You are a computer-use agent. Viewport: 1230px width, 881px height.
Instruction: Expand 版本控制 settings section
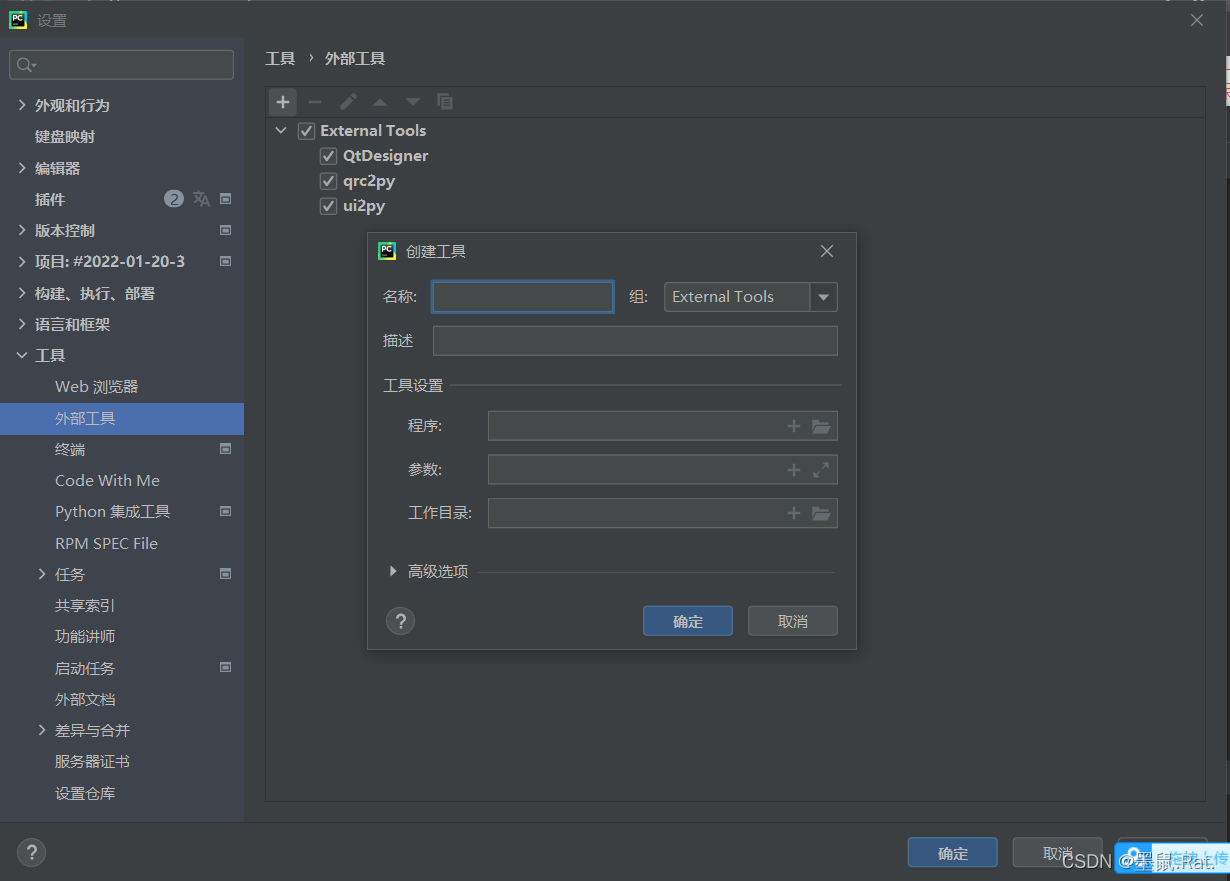[22, 230]
